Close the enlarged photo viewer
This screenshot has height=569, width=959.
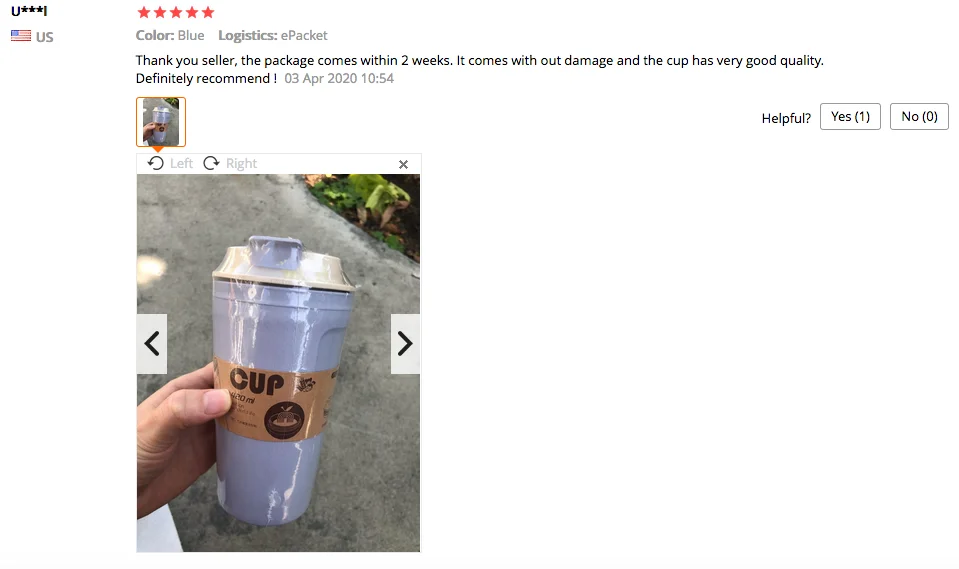[403, 164]
